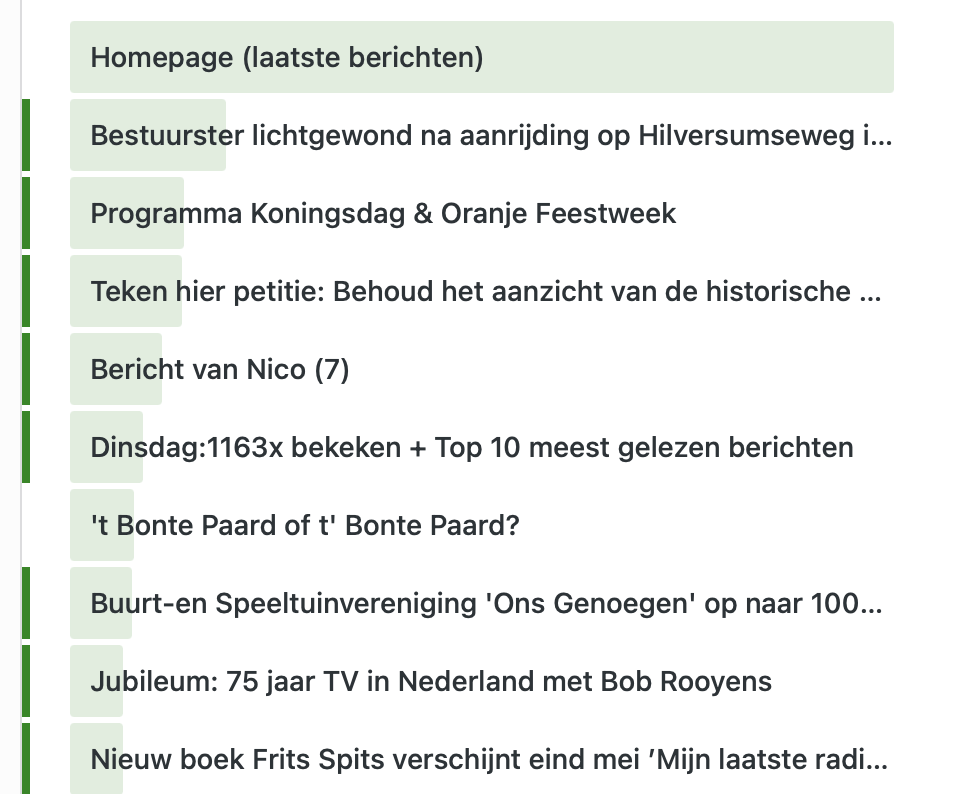Click green marker beside 'Dinsdag:1163x bekeken' row
Screen dimensions: 978x794
[x=26, y=447]
